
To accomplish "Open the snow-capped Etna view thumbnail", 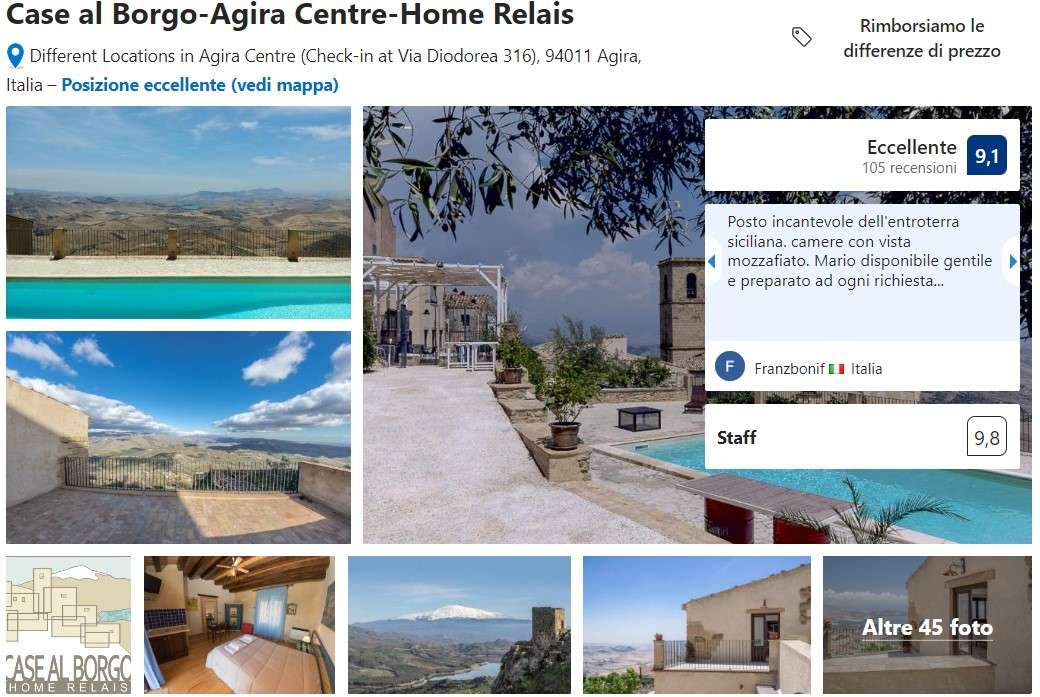I will point(459,625).
